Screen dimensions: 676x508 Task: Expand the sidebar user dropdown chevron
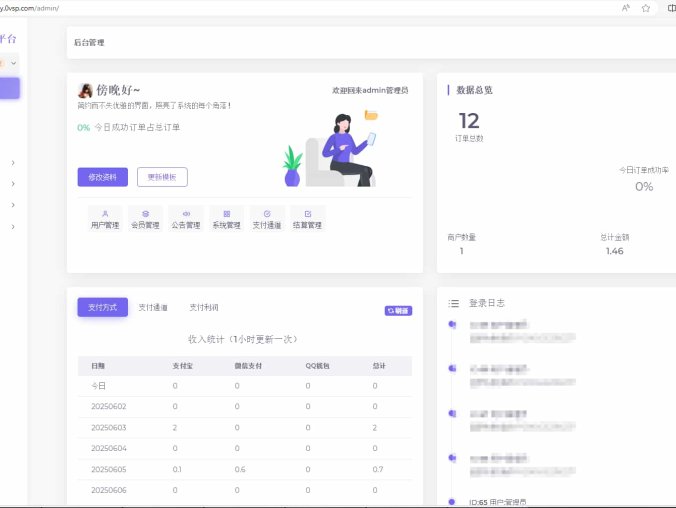[14, 63]
